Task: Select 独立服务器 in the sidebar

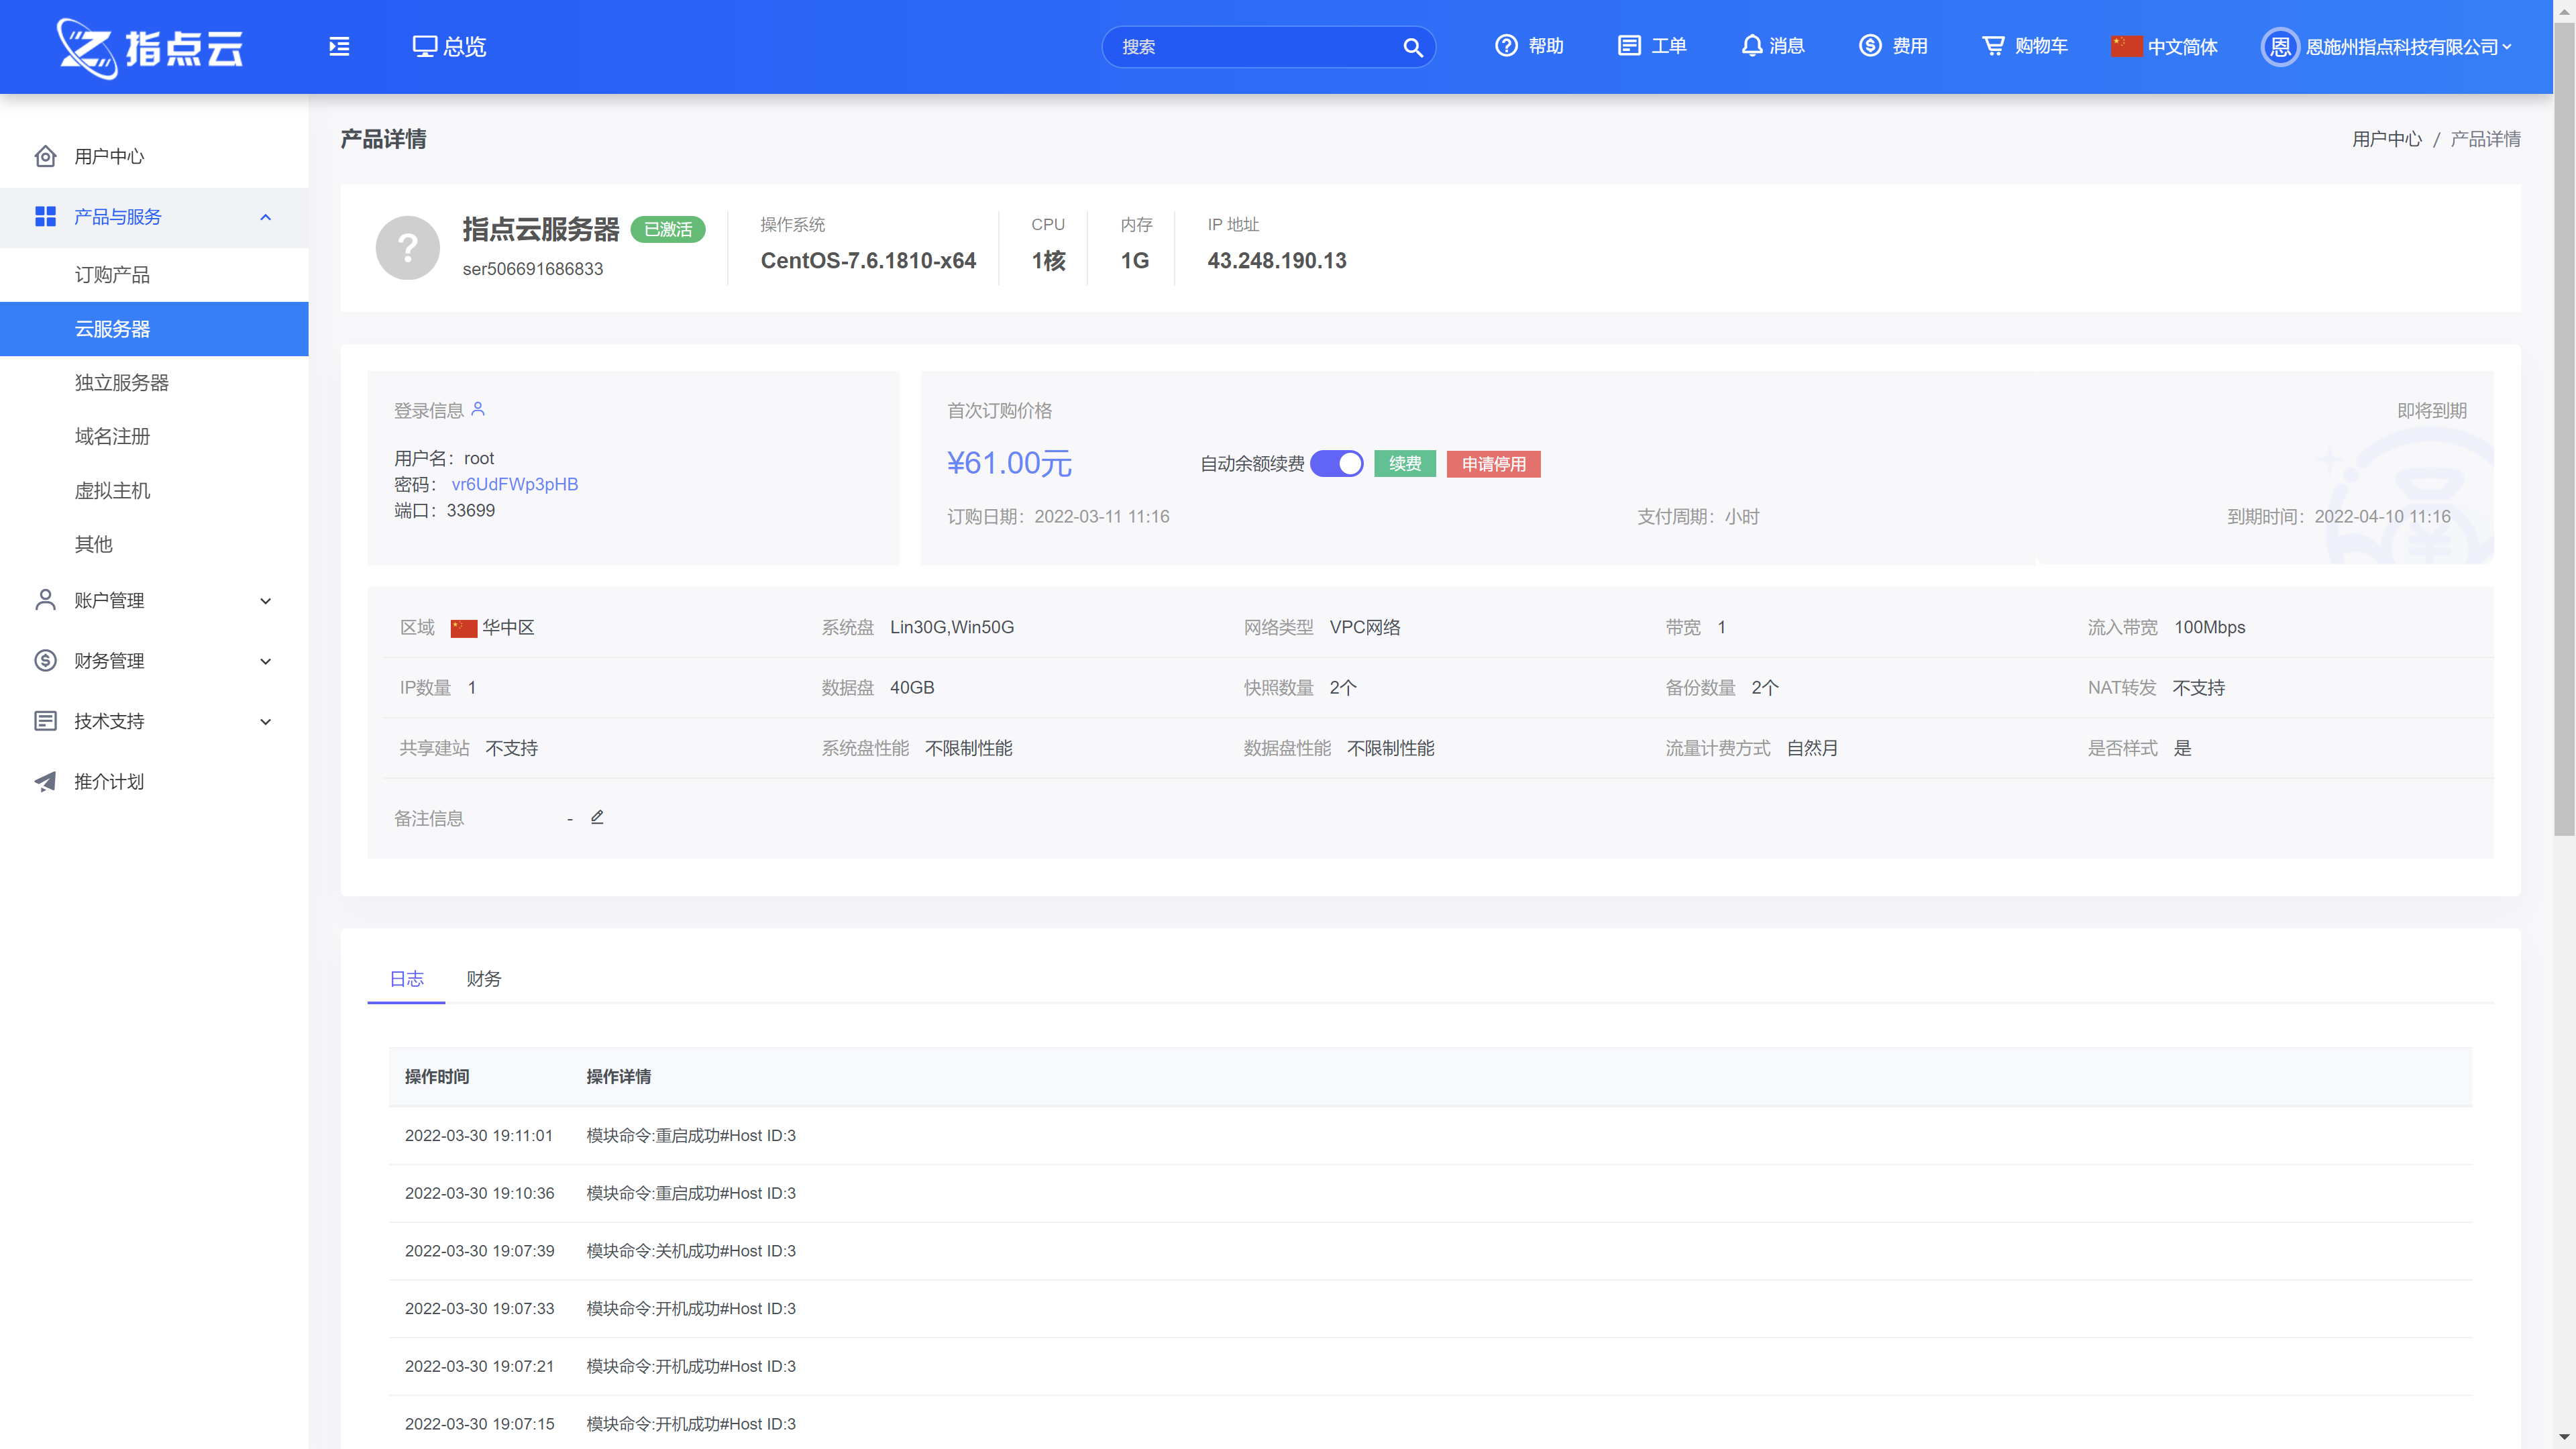Action: (122, 383)
